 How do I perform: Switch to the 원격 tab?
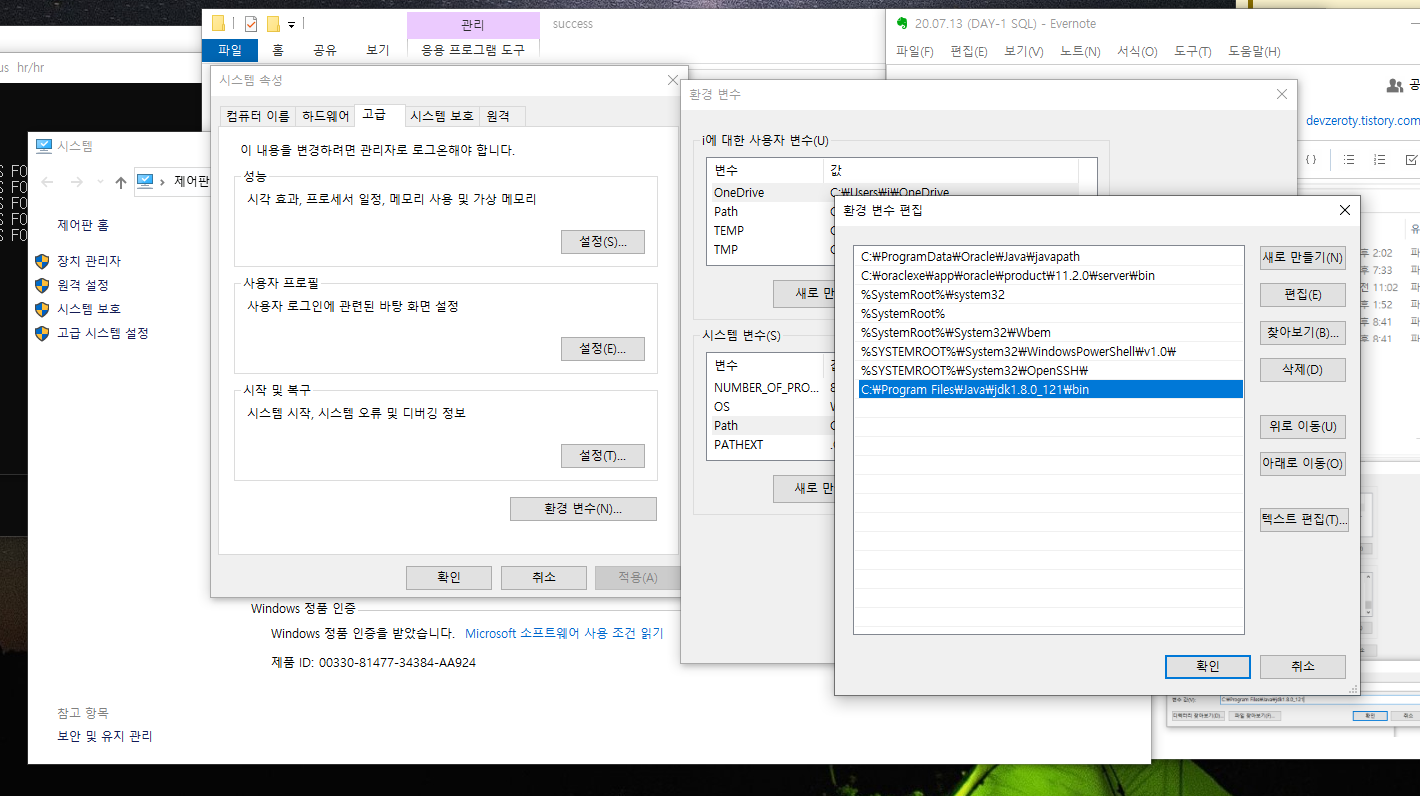click(498, 116)
